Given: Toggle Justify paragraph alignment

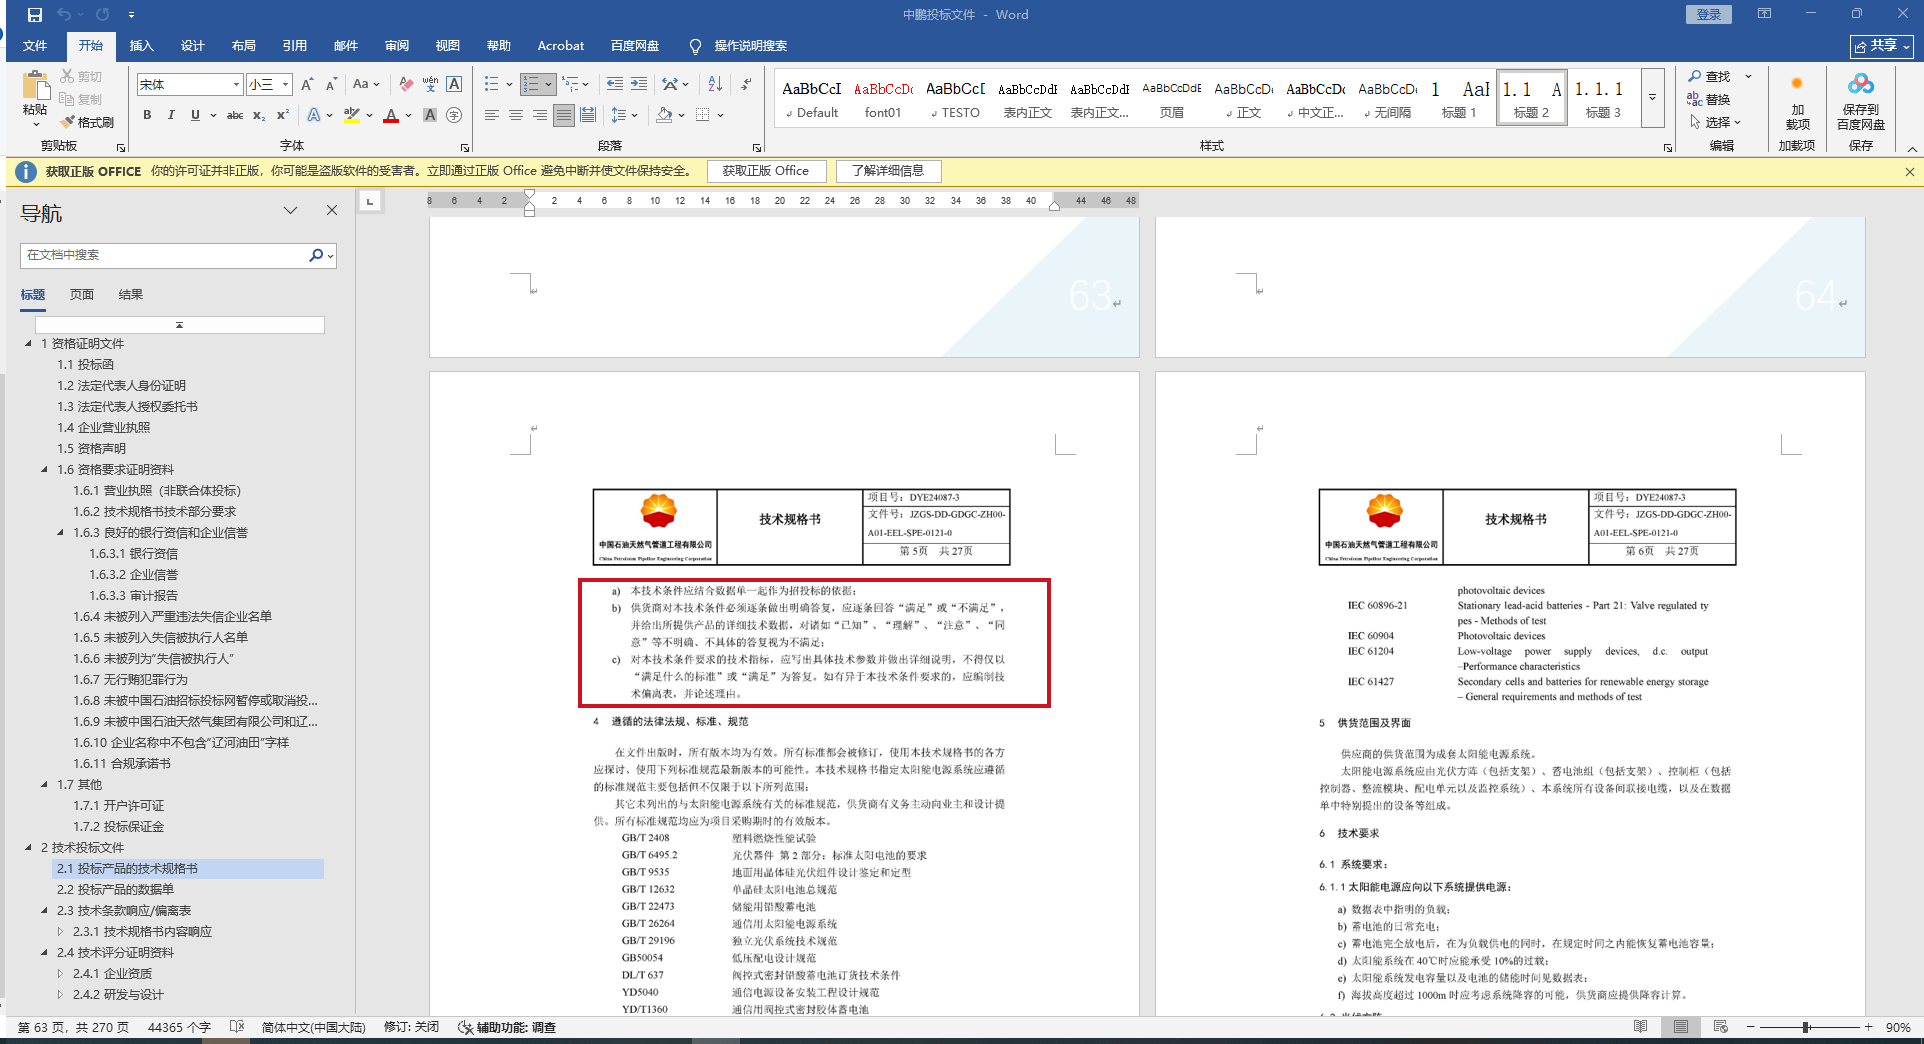Looking at the screenshot, I should 564,116.
